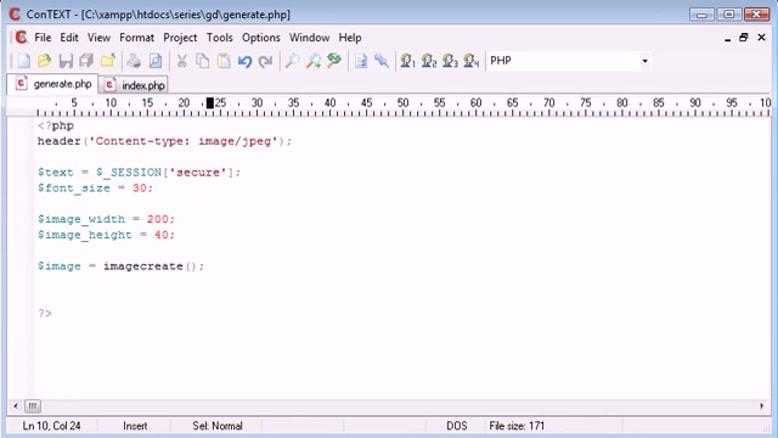Screen dimensions: 778x438
Task: Open the Edit menu
Action: (69, 38)
